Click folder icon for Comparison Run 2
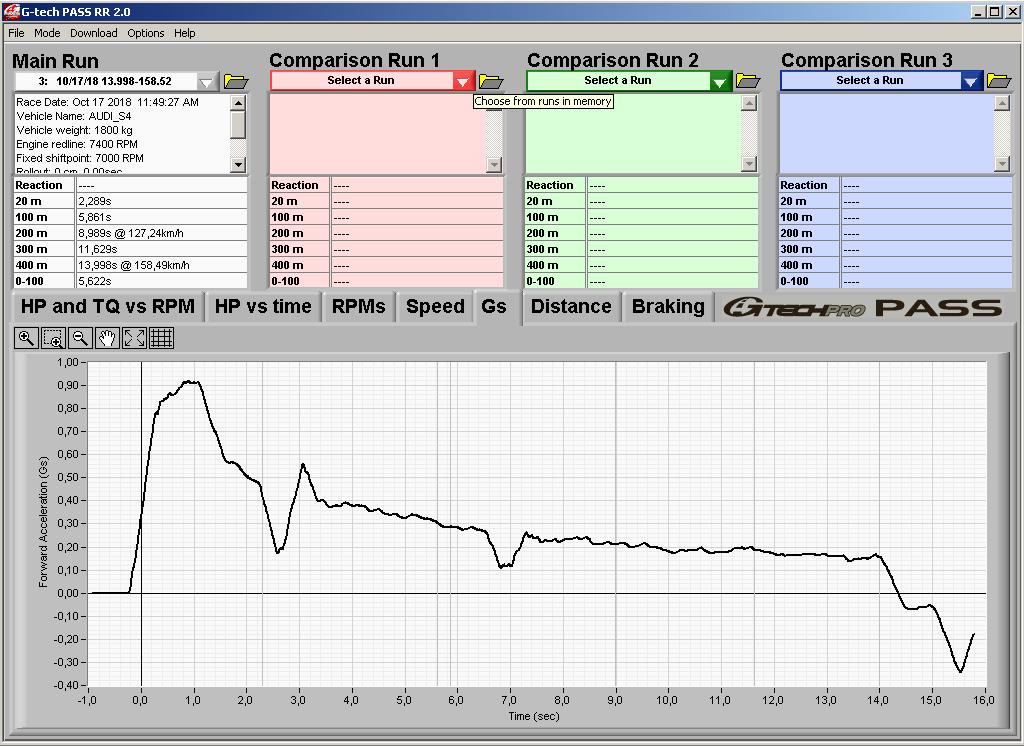Viewport: 1024px width, 746px height. pyautogui.click(x=748, y=81)
